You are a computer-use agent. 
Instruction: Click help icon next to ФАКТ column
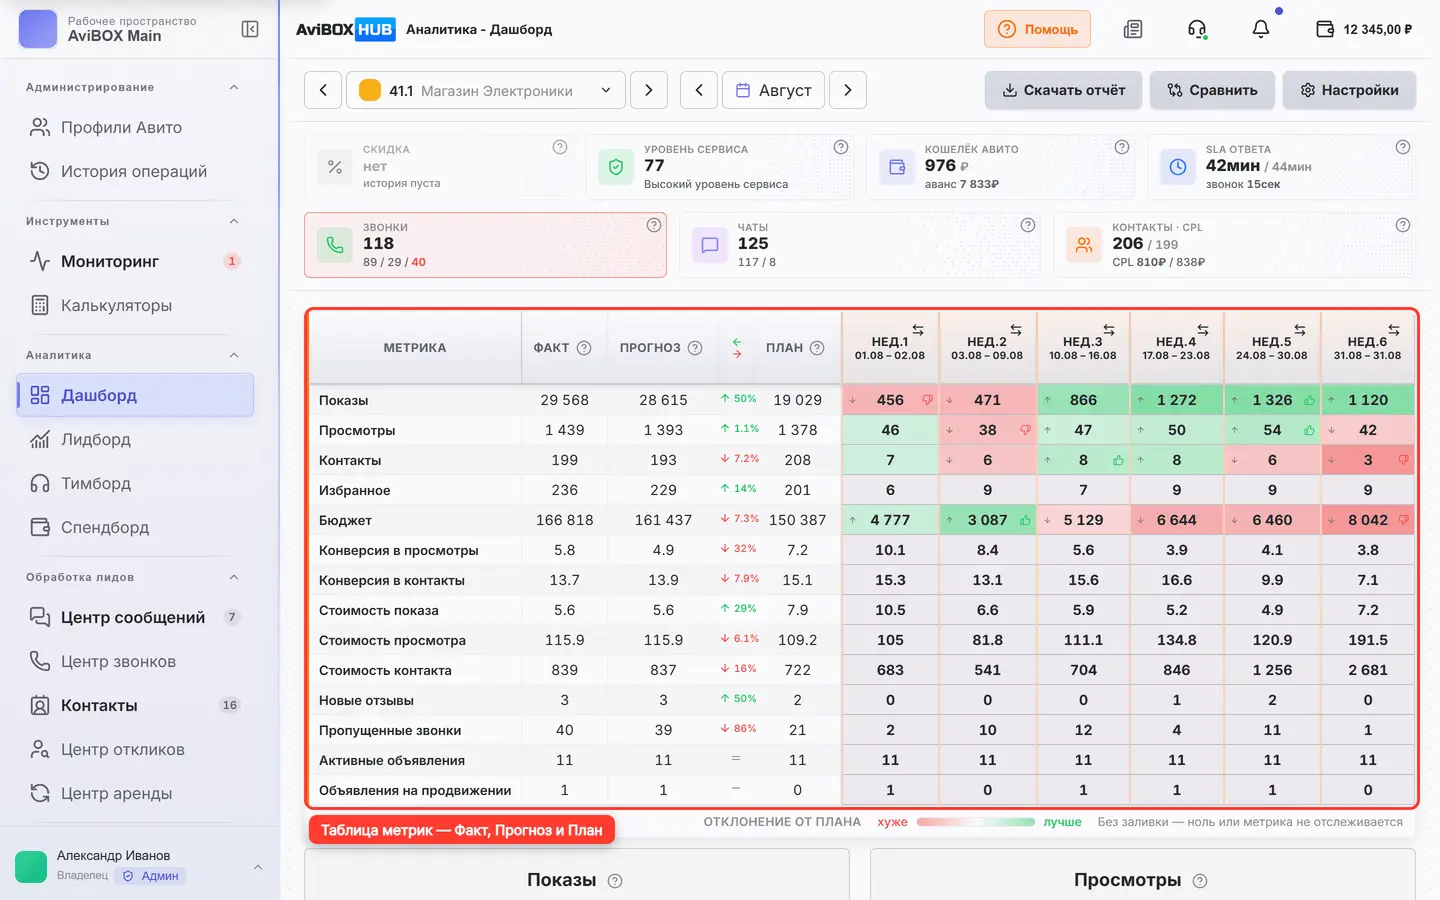[584, 348]
